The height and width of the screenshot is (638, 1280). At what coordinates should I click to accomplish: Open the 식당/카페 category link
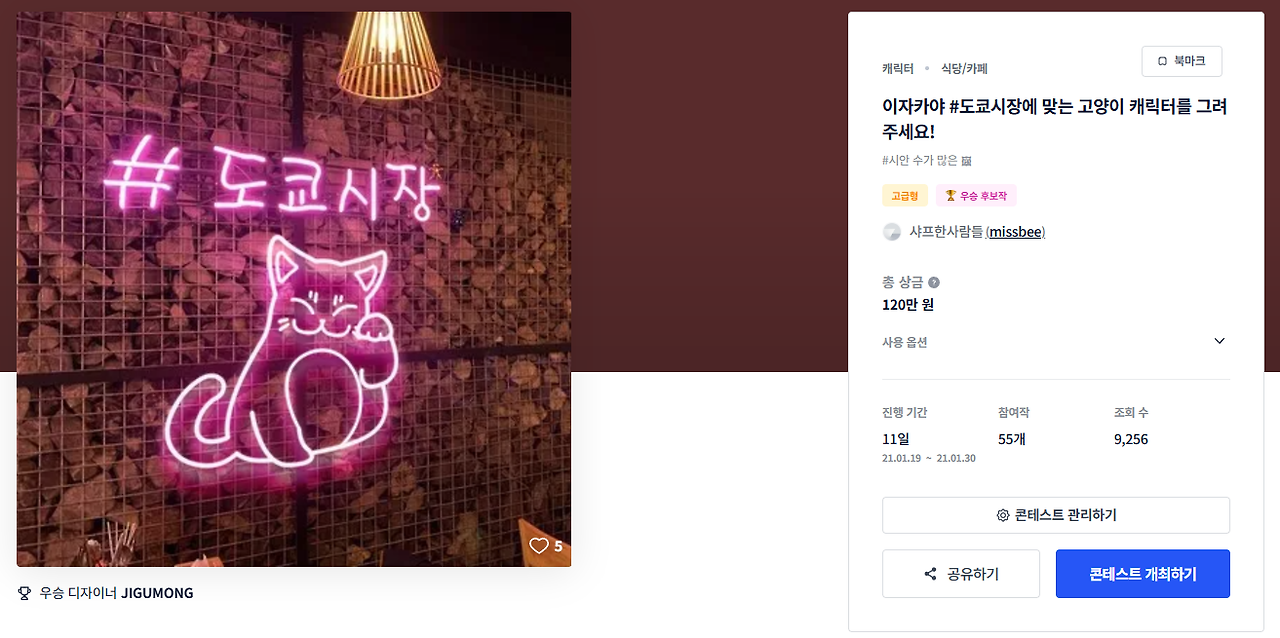click(964, 69)
